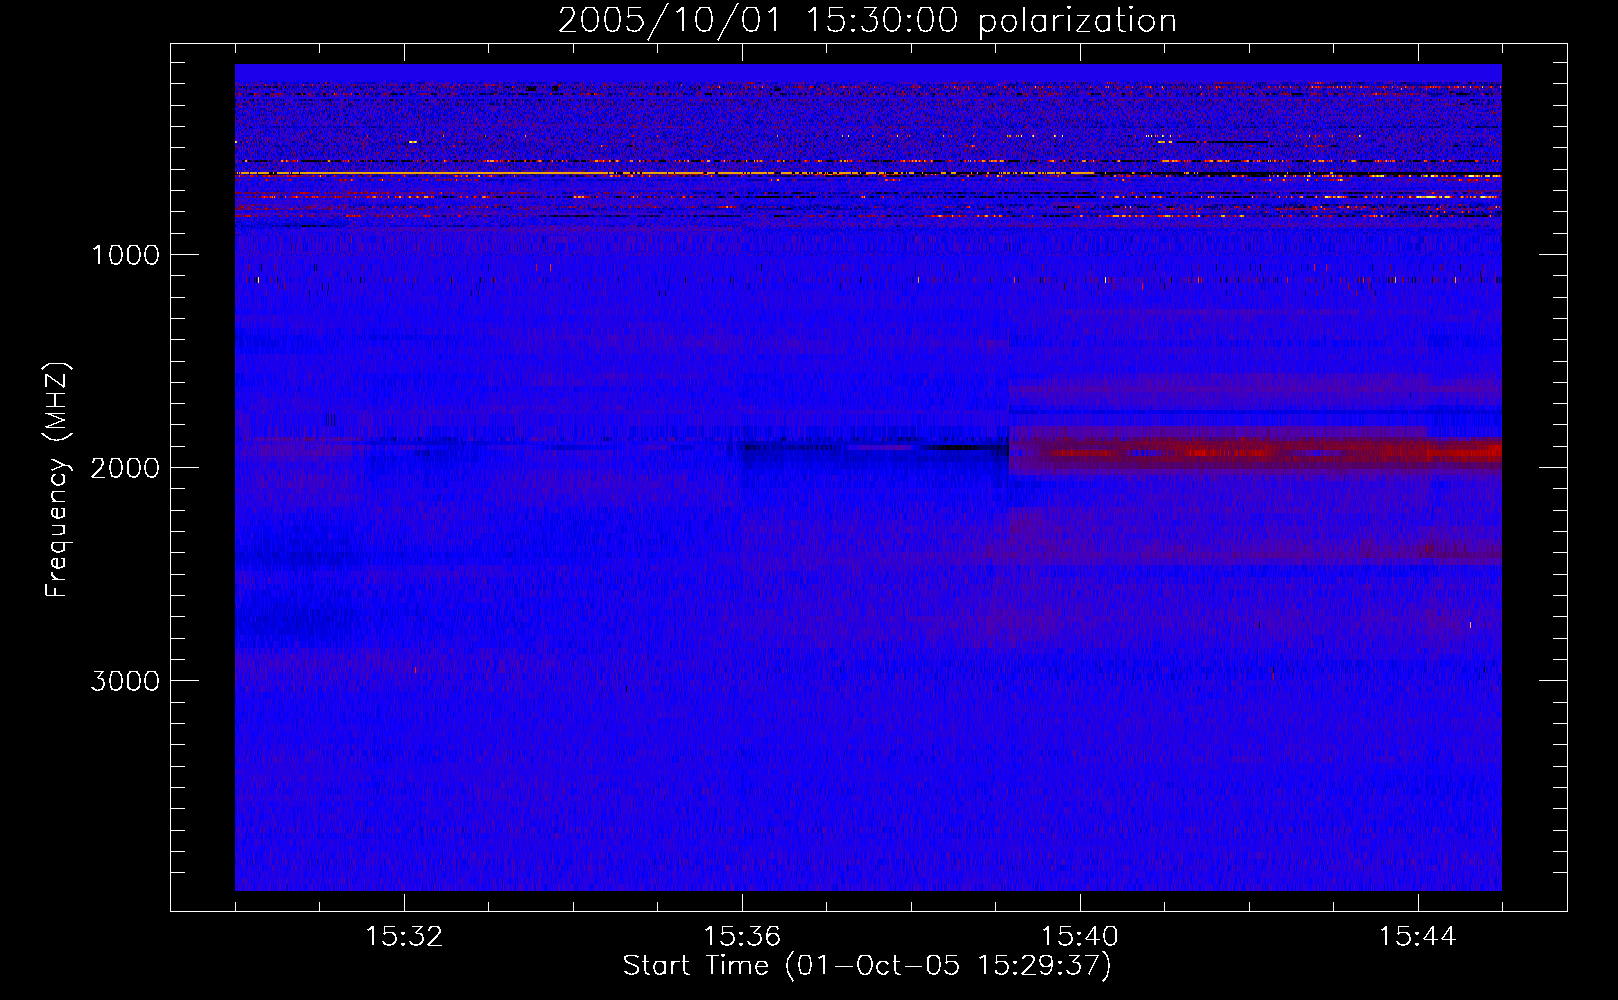Click the 'Start Time (01-Oct-05 15:29:37)' label
Screen dimensions: 1618x1000
[867, 966]
